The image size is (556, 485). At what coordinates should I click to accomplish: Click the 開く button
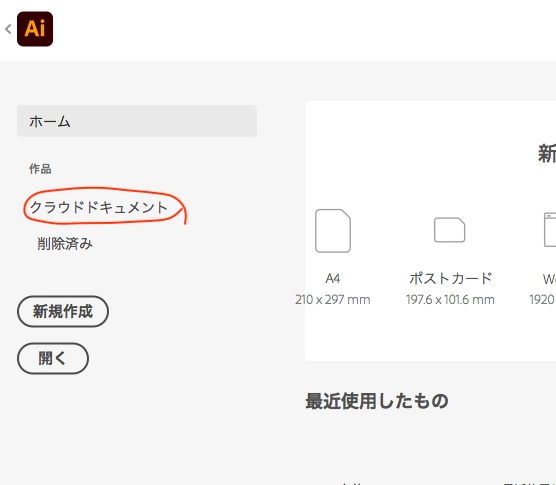click(x=53, y=358)
